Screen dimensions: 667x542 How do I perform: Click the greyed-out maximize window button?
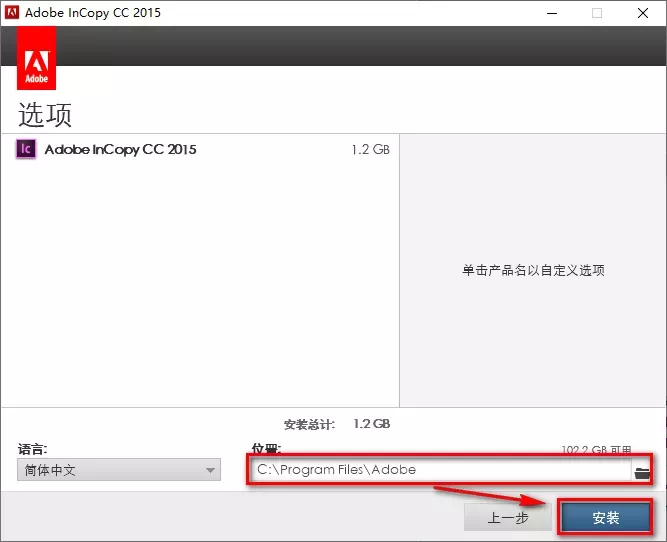[597, 13]
